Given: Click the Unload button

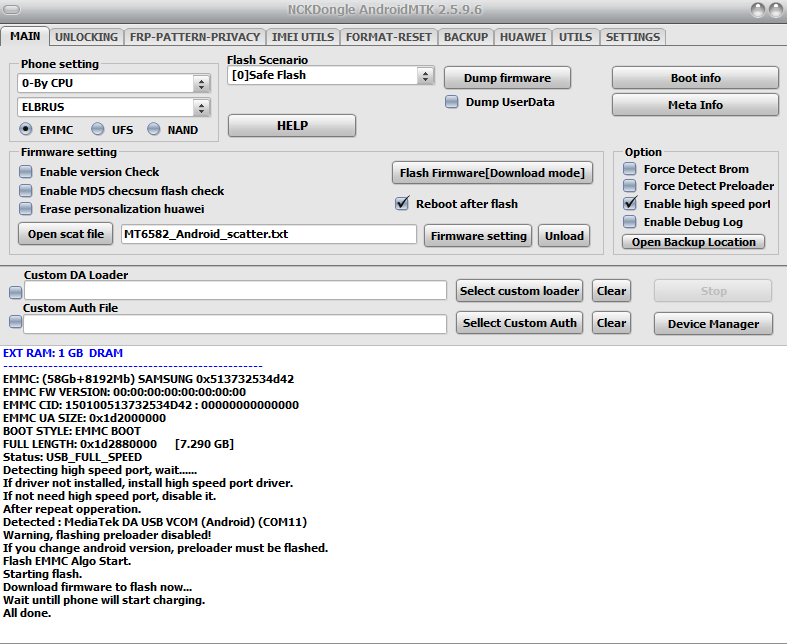Looking at the screenshot, I should (x=564, y=236).
